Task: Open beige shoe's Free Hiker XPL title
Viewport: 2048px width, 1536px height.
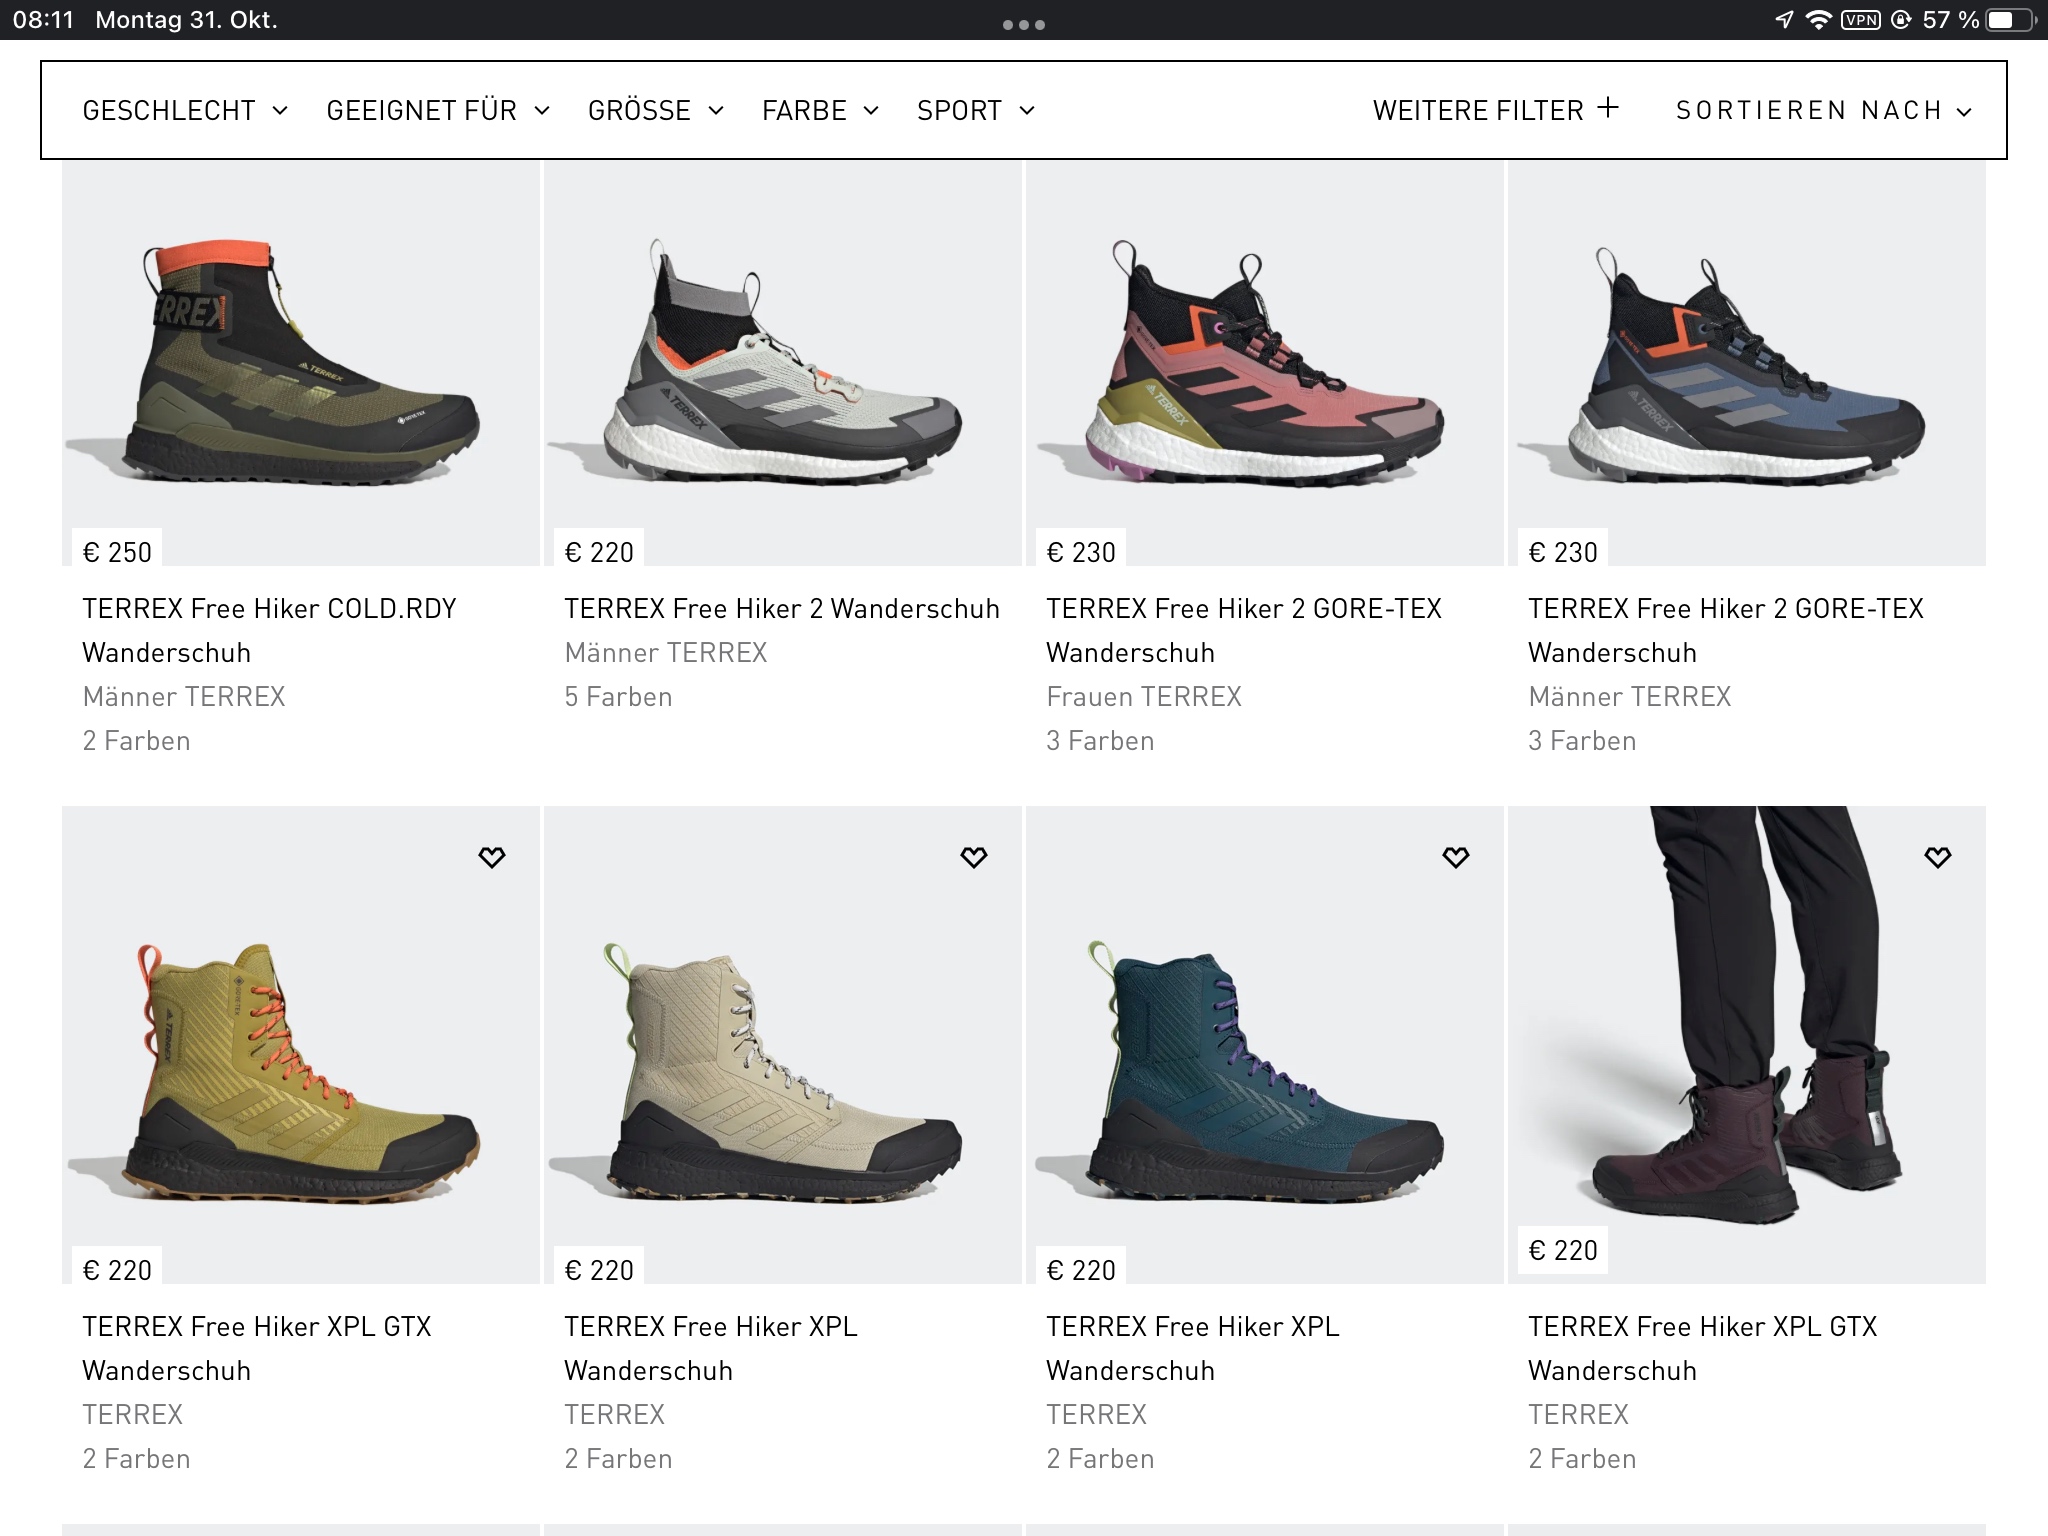Action: tap(711, 1348)
